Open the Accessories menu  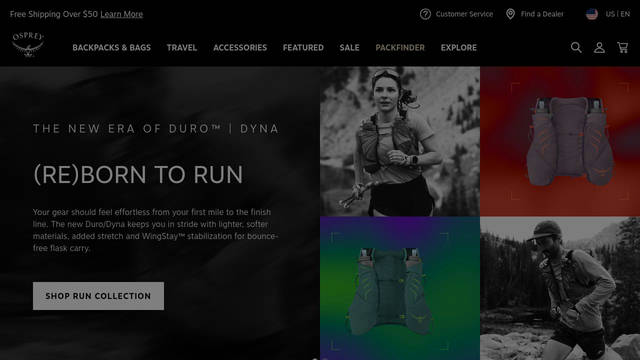point(240,48)
